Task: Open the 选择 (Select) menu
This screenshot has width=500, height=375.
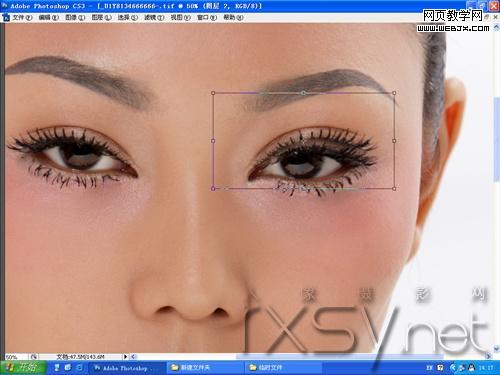Action: (128, 17)
